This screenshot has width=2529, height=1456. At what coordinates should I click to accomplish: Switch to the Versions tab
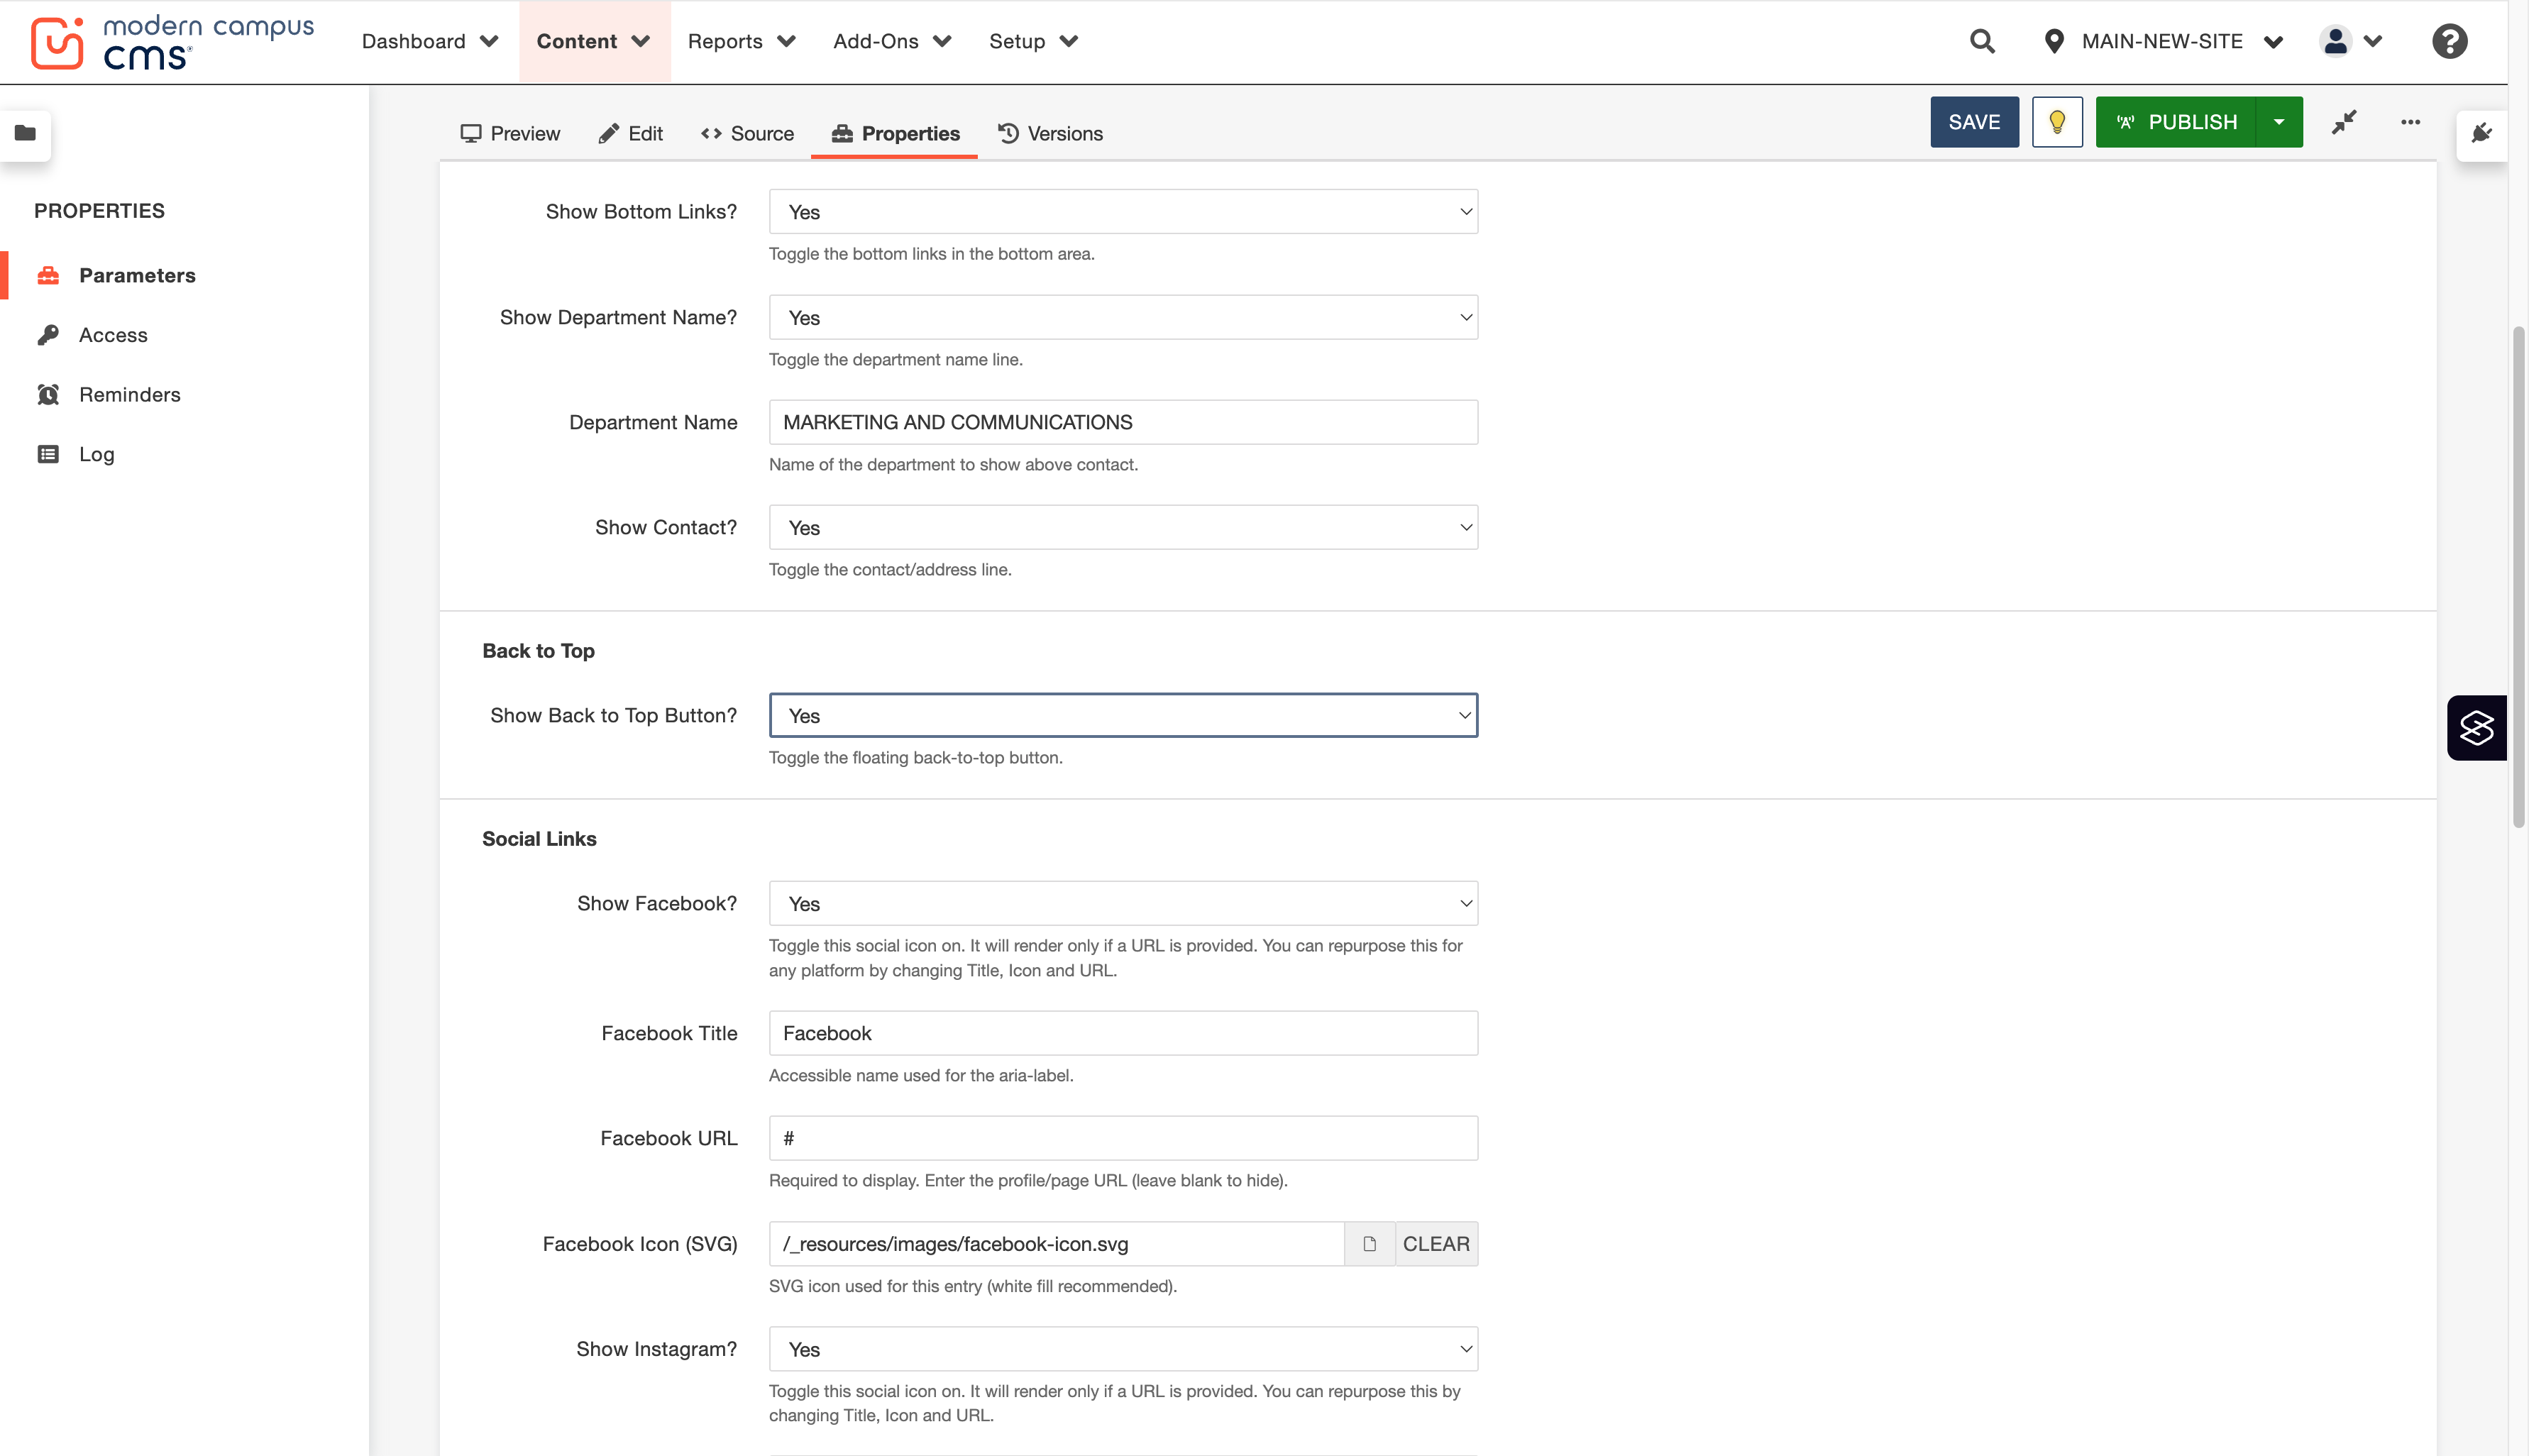click(1050, 133)
